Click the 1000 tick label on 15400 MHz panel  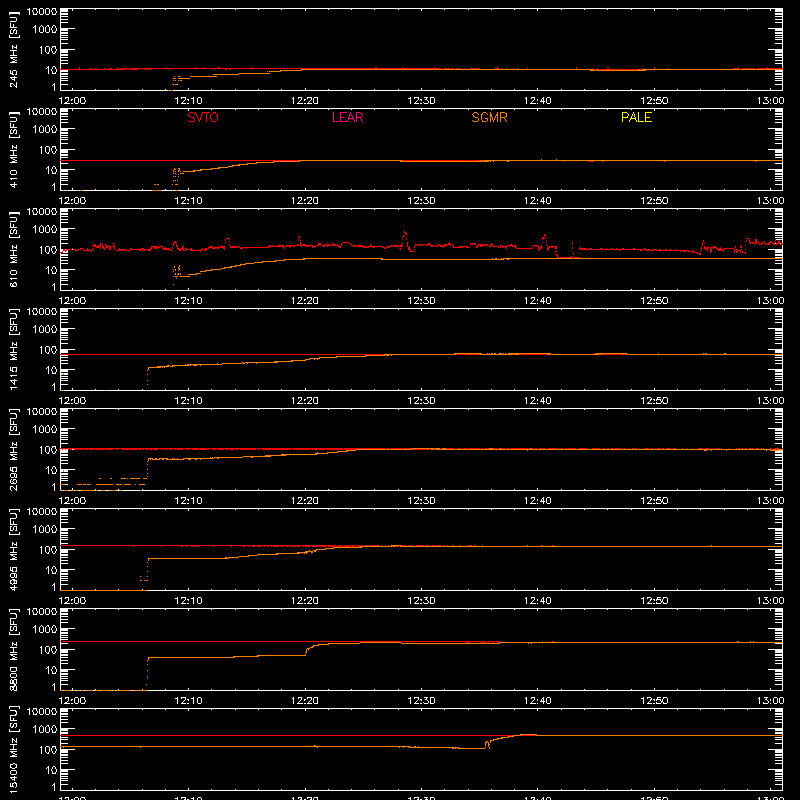coord(45,730)
